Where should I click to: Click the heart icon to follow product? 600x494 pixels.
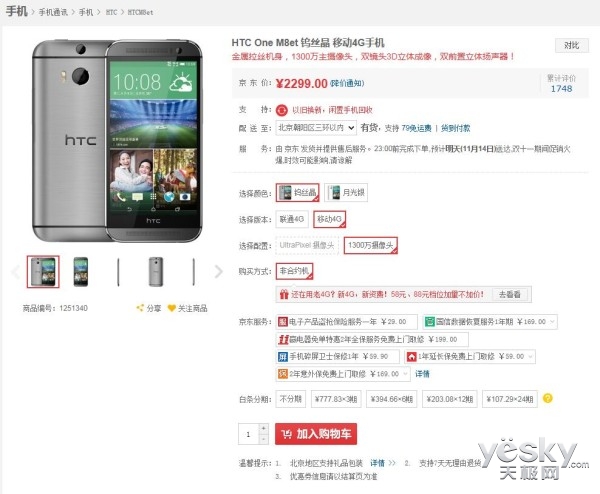point(172,308)
